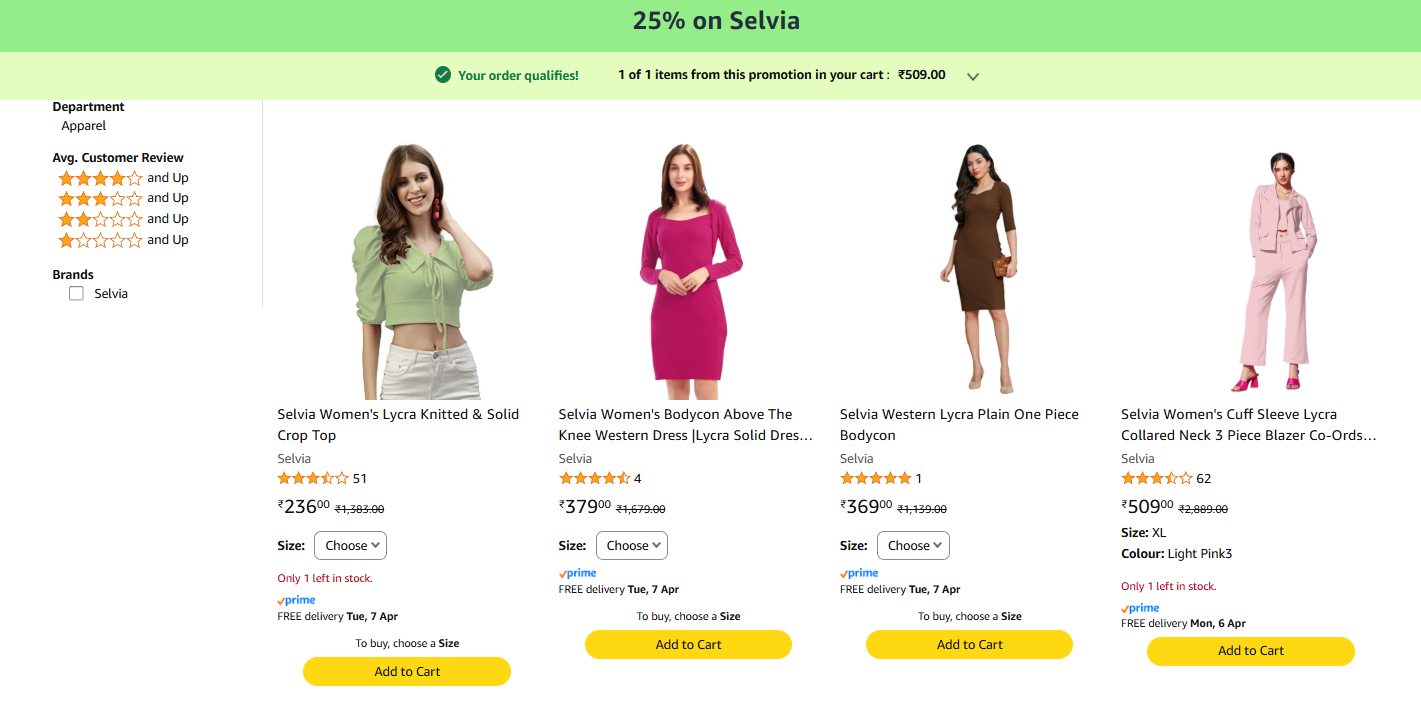Open Size dropdown for brown One Piece Bodycon
The height and width of the screenshot is (704, 1421).
[x=913, y=546]
